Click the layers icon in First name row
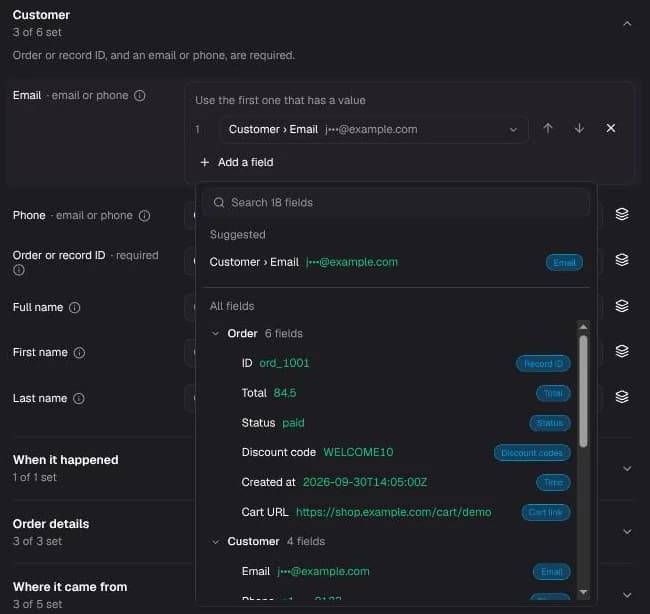This screenshot has width=650, height=614. [622, 351]
